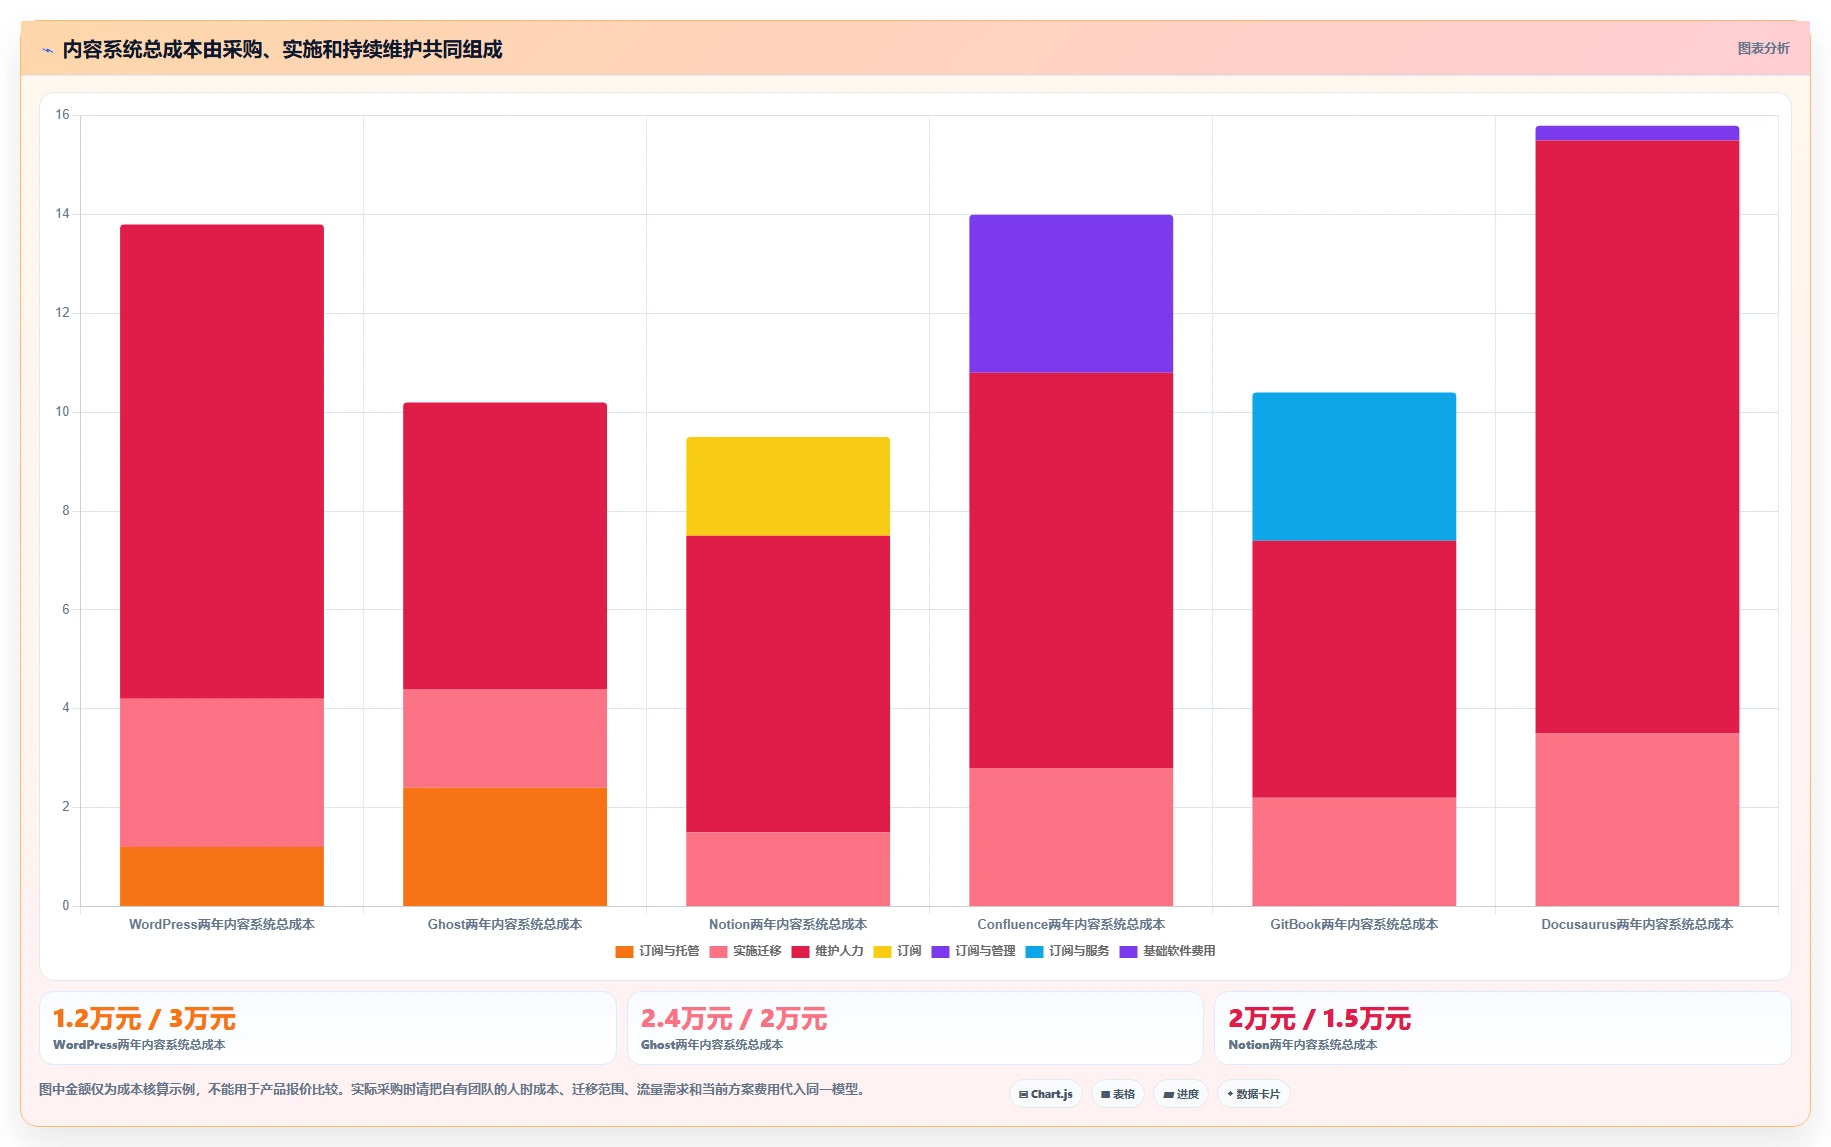Screen dimensions: 1831x1147
Task: Select the yellow segment of the Notion bar
Action: tap(788, 486)
